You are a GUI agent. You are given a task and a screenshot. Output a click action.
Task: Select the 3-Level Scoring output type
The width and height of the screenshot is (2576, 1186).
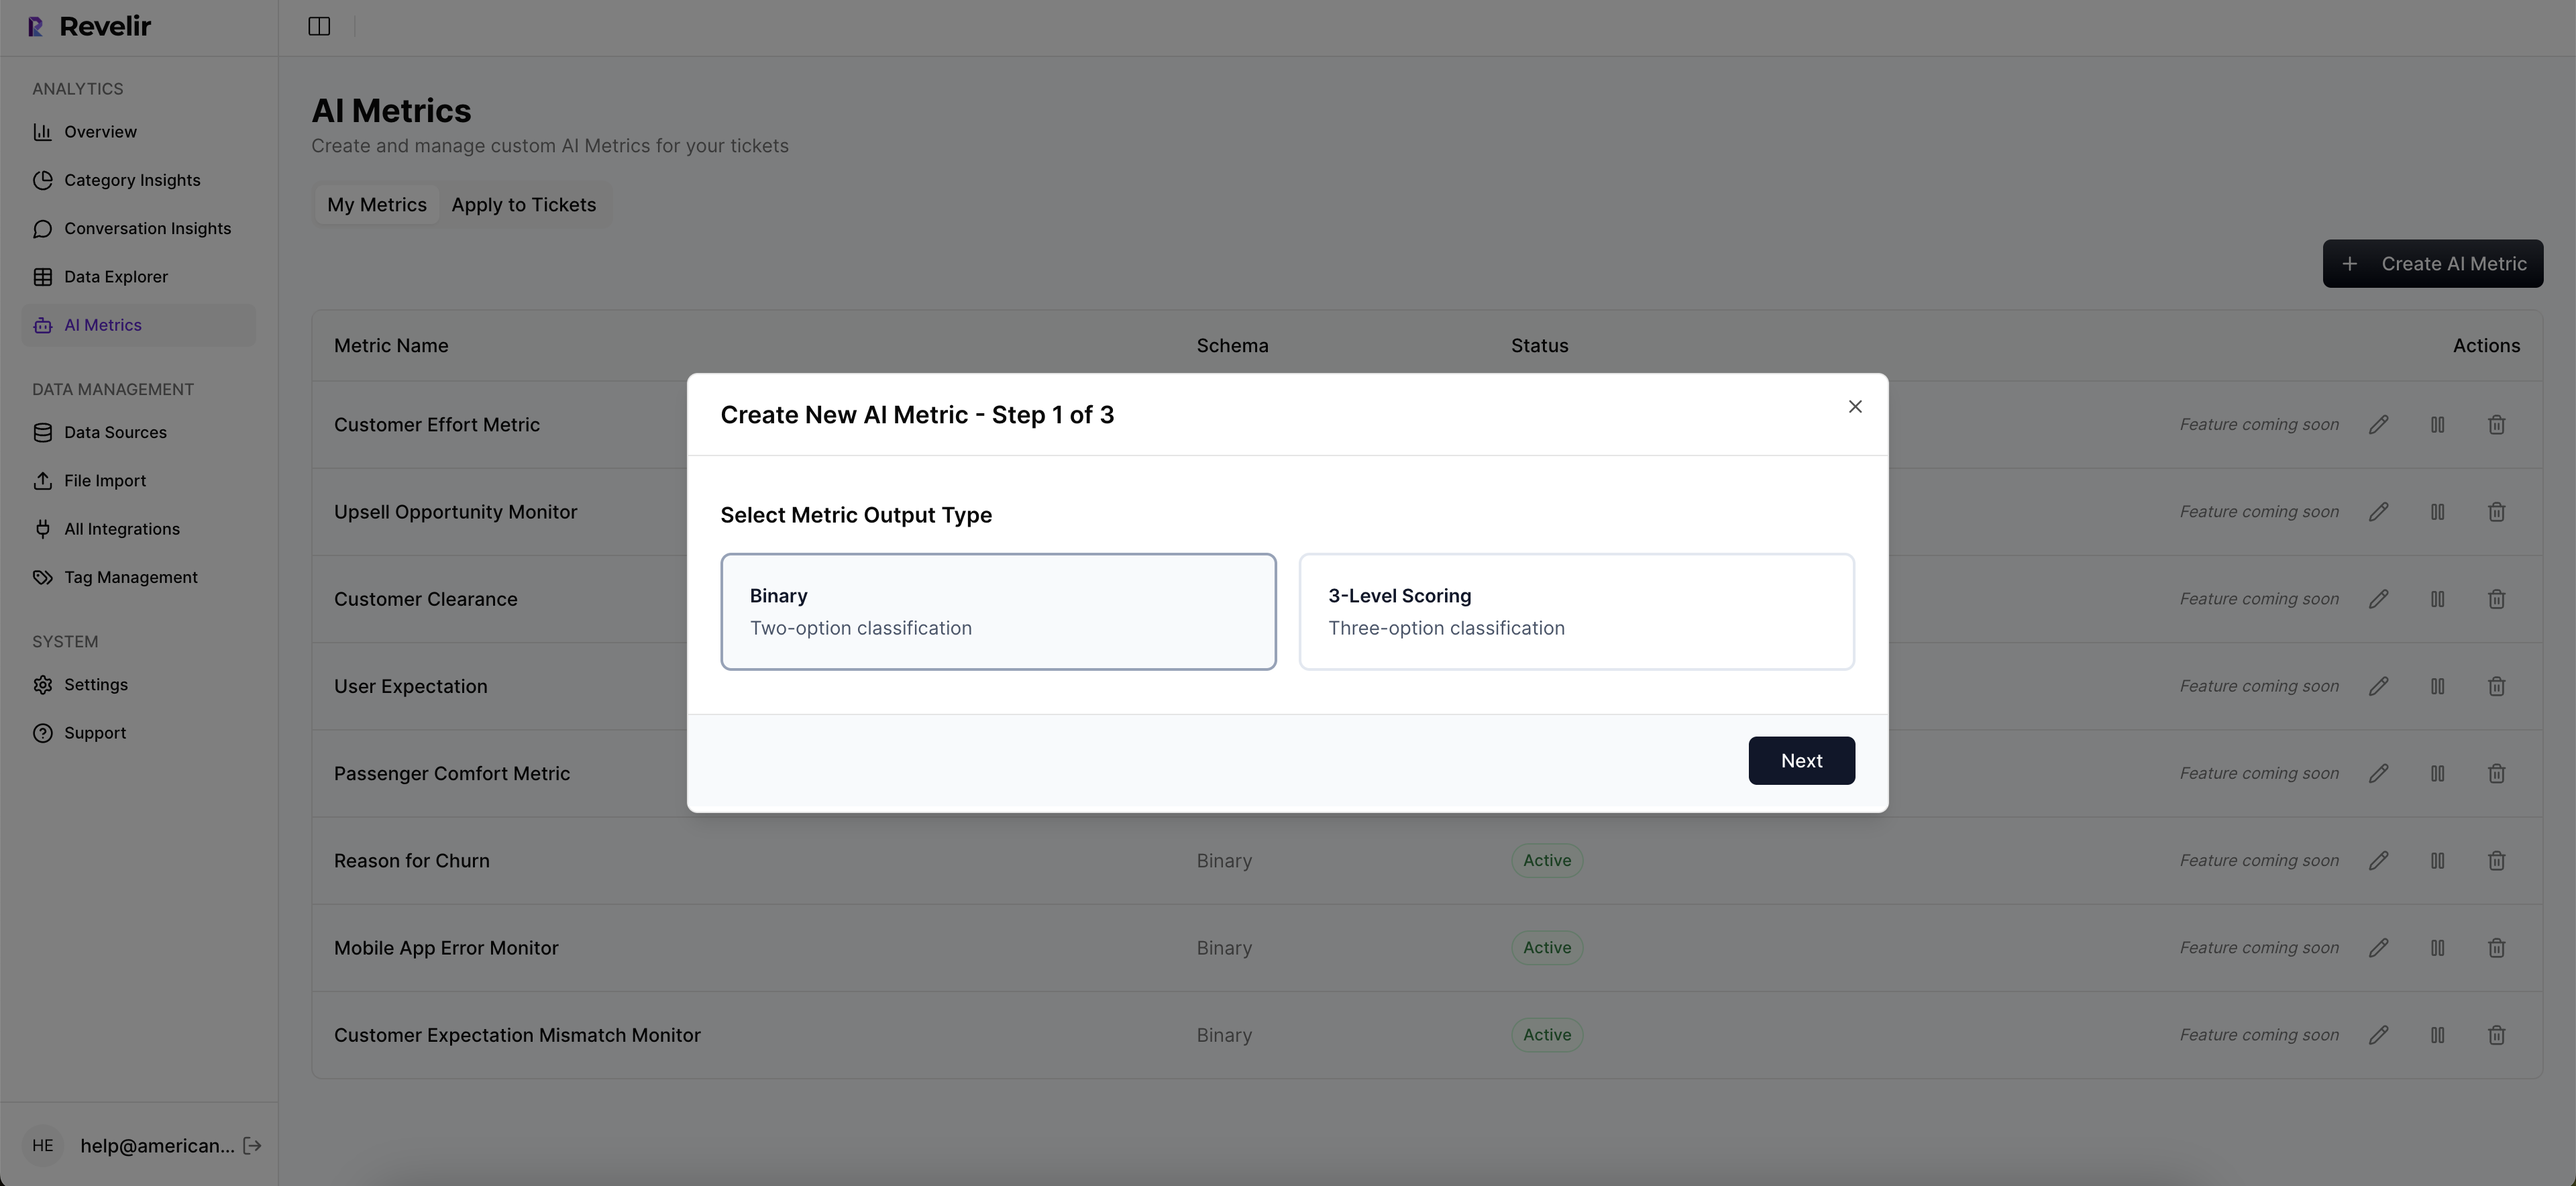pyautogui.click(x=1576, y=611)
